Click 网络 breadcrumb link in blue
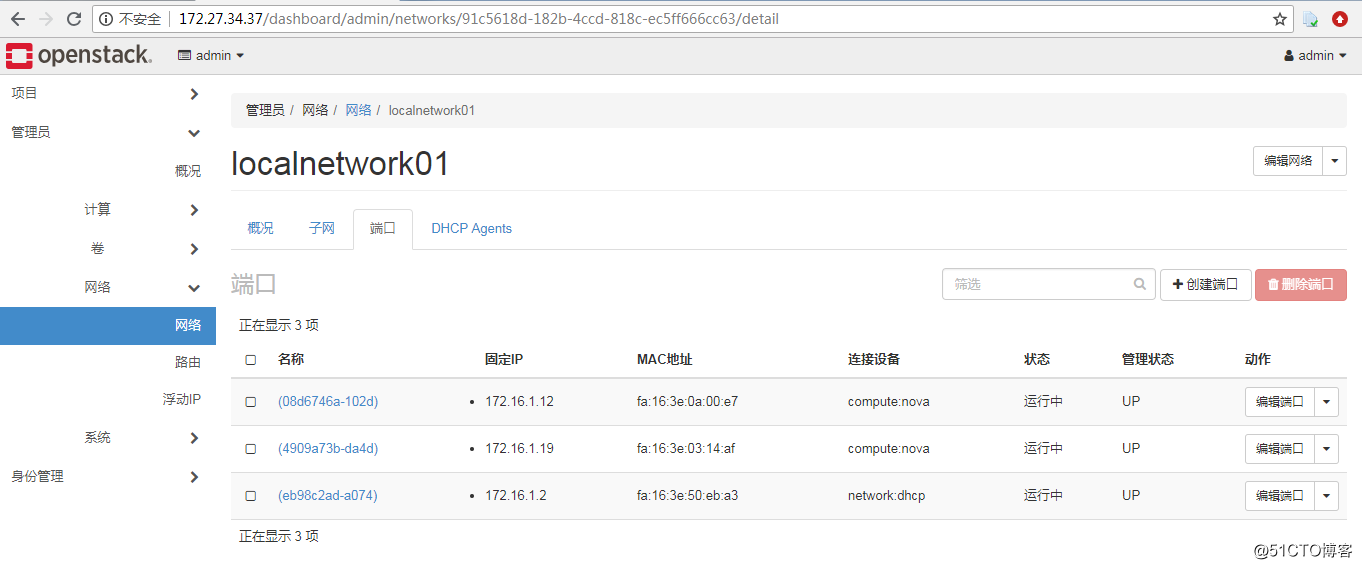 click(x=358, y=110)
